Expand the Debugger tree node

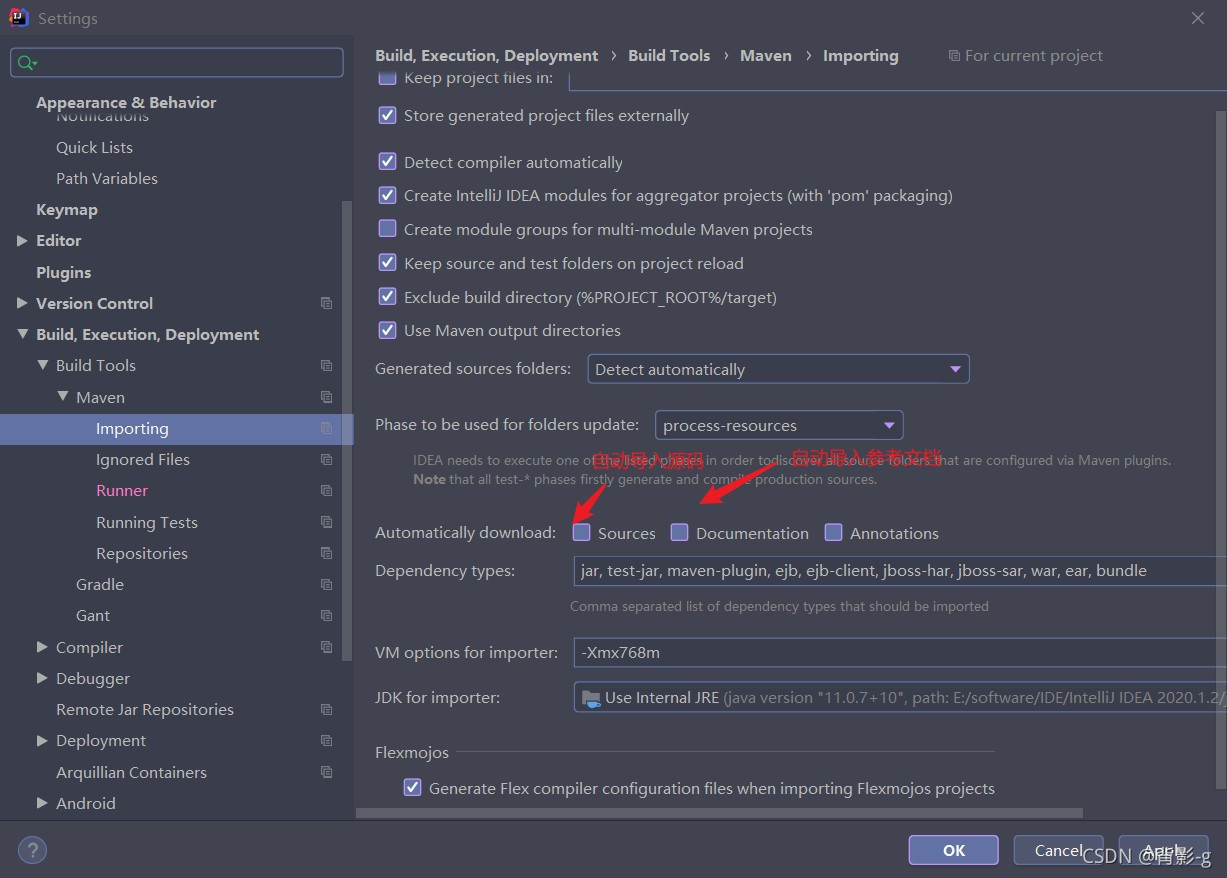[x=42, y=678]
